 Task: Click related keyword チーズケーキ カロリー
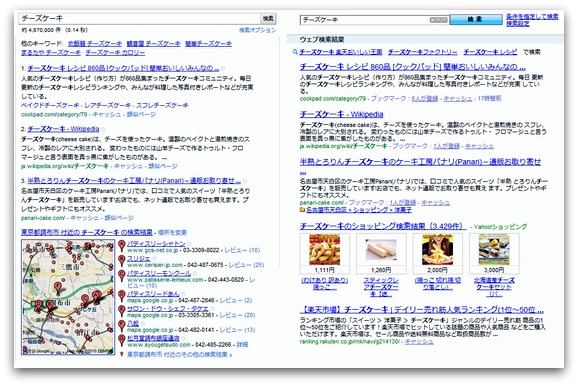point(115,53)
